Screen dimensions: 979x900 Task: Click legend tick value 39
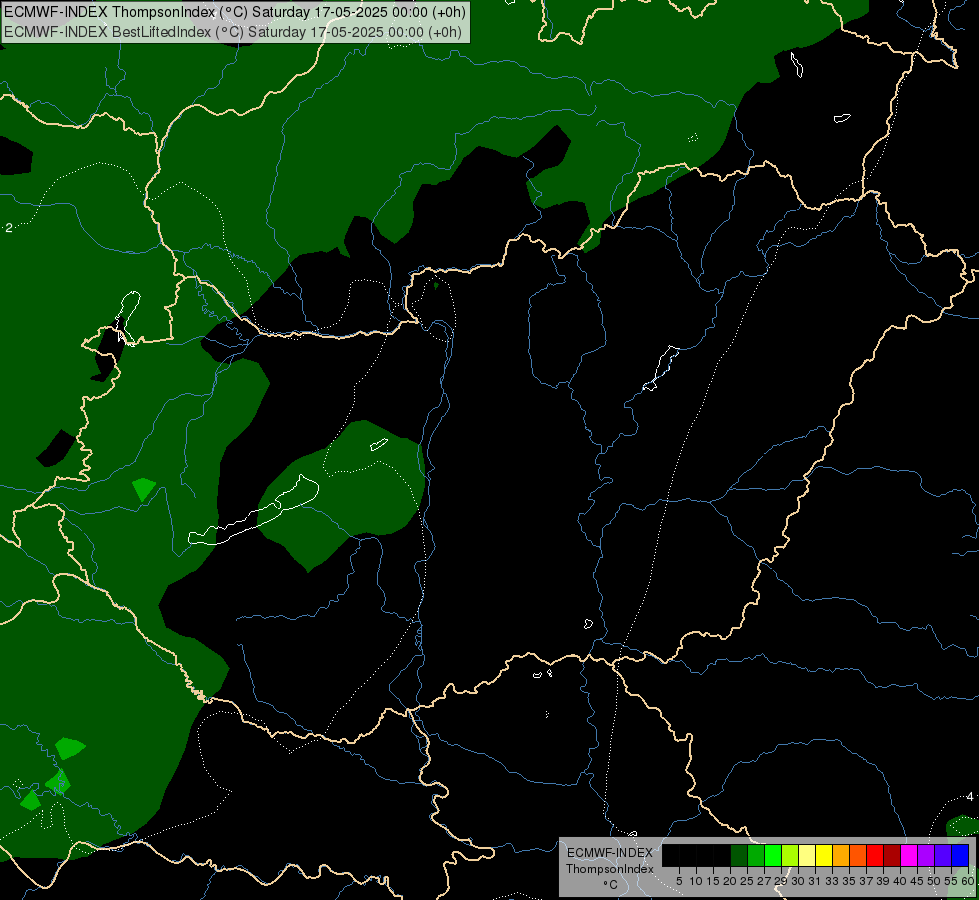[x=883, y=881]
